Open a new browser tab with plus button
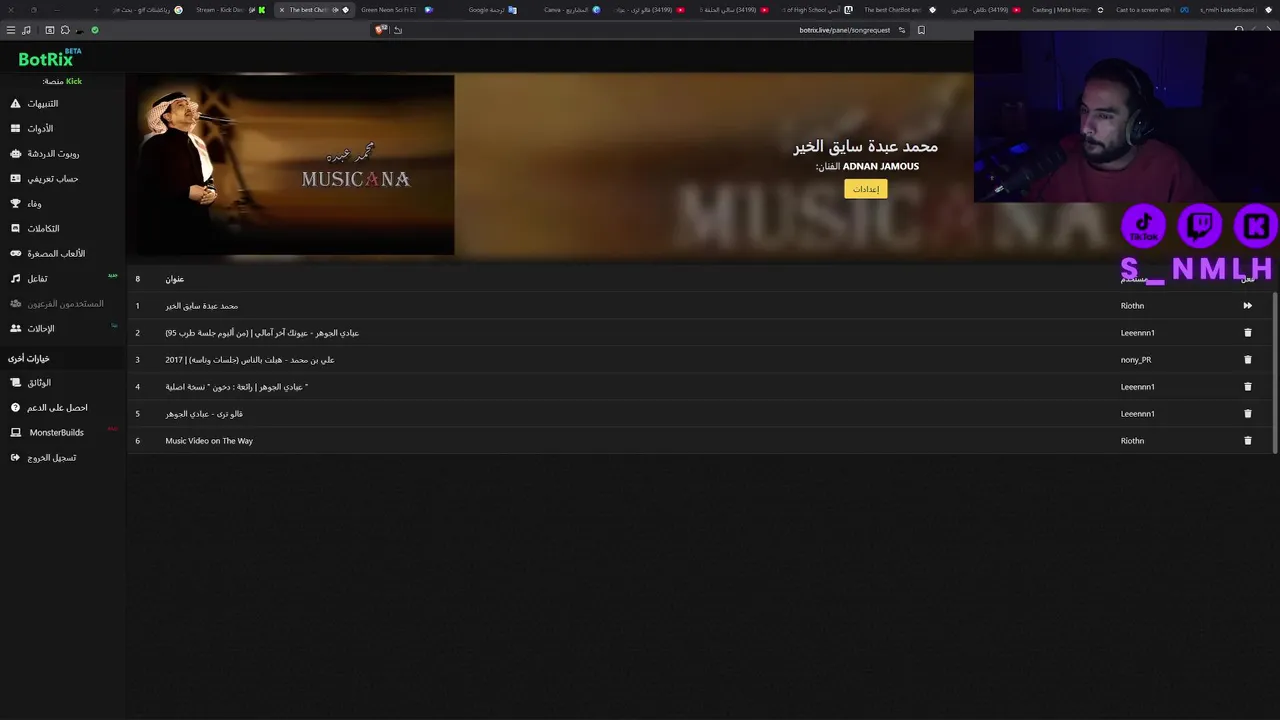The width and height of the screenshot is (1280, 720). pos(96,10)
